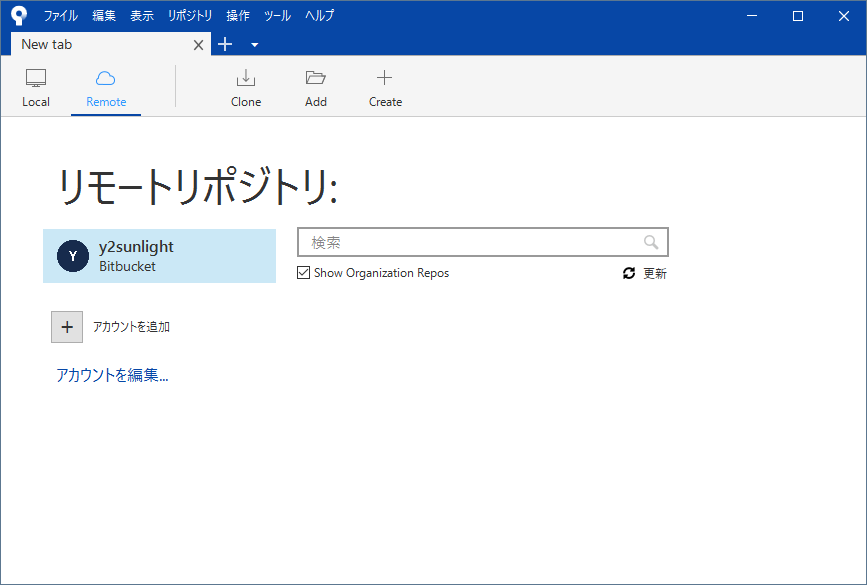Click the Clone download icon
This screenshot has width=867, height=585.
point(246,78)
